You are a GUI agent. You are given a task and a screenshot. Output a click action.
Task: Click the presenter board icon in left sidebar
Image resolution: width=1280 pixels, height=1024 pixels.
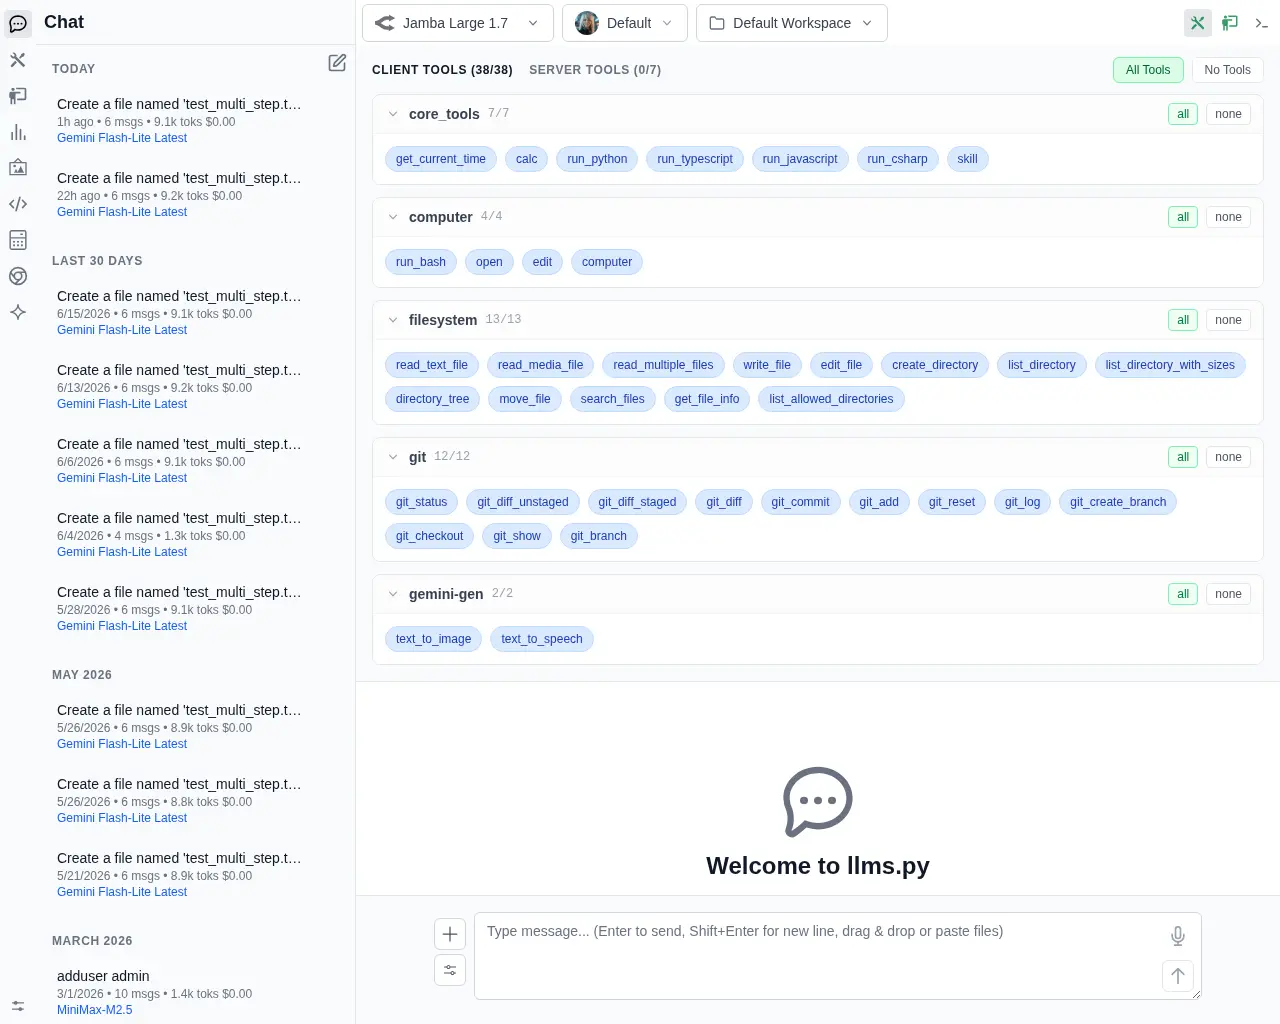(18, 96)
